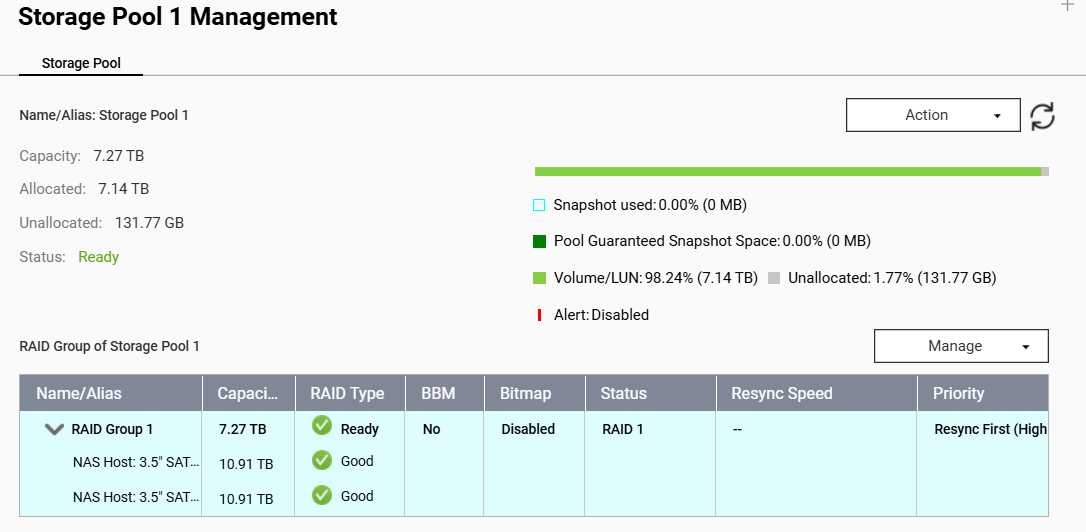Click the Snapshot used legend swatch
This screenshot has width=1086, height=532.
pyautogui.click(x=539, y=205)
